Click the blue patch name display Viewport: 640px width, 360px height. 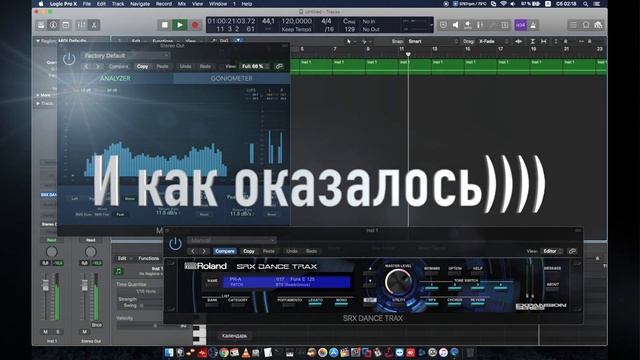286,282
